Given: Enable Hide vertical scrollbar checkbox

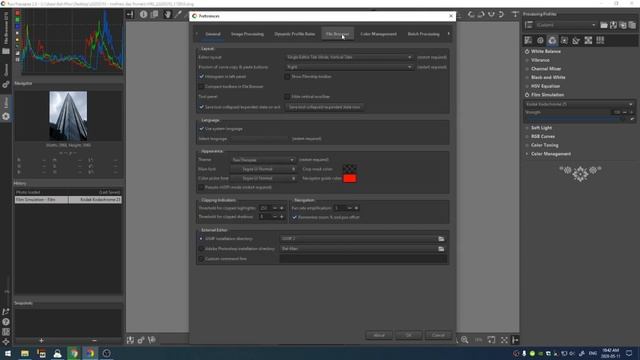Looking at the screenshot, I should tap(287, 97).
